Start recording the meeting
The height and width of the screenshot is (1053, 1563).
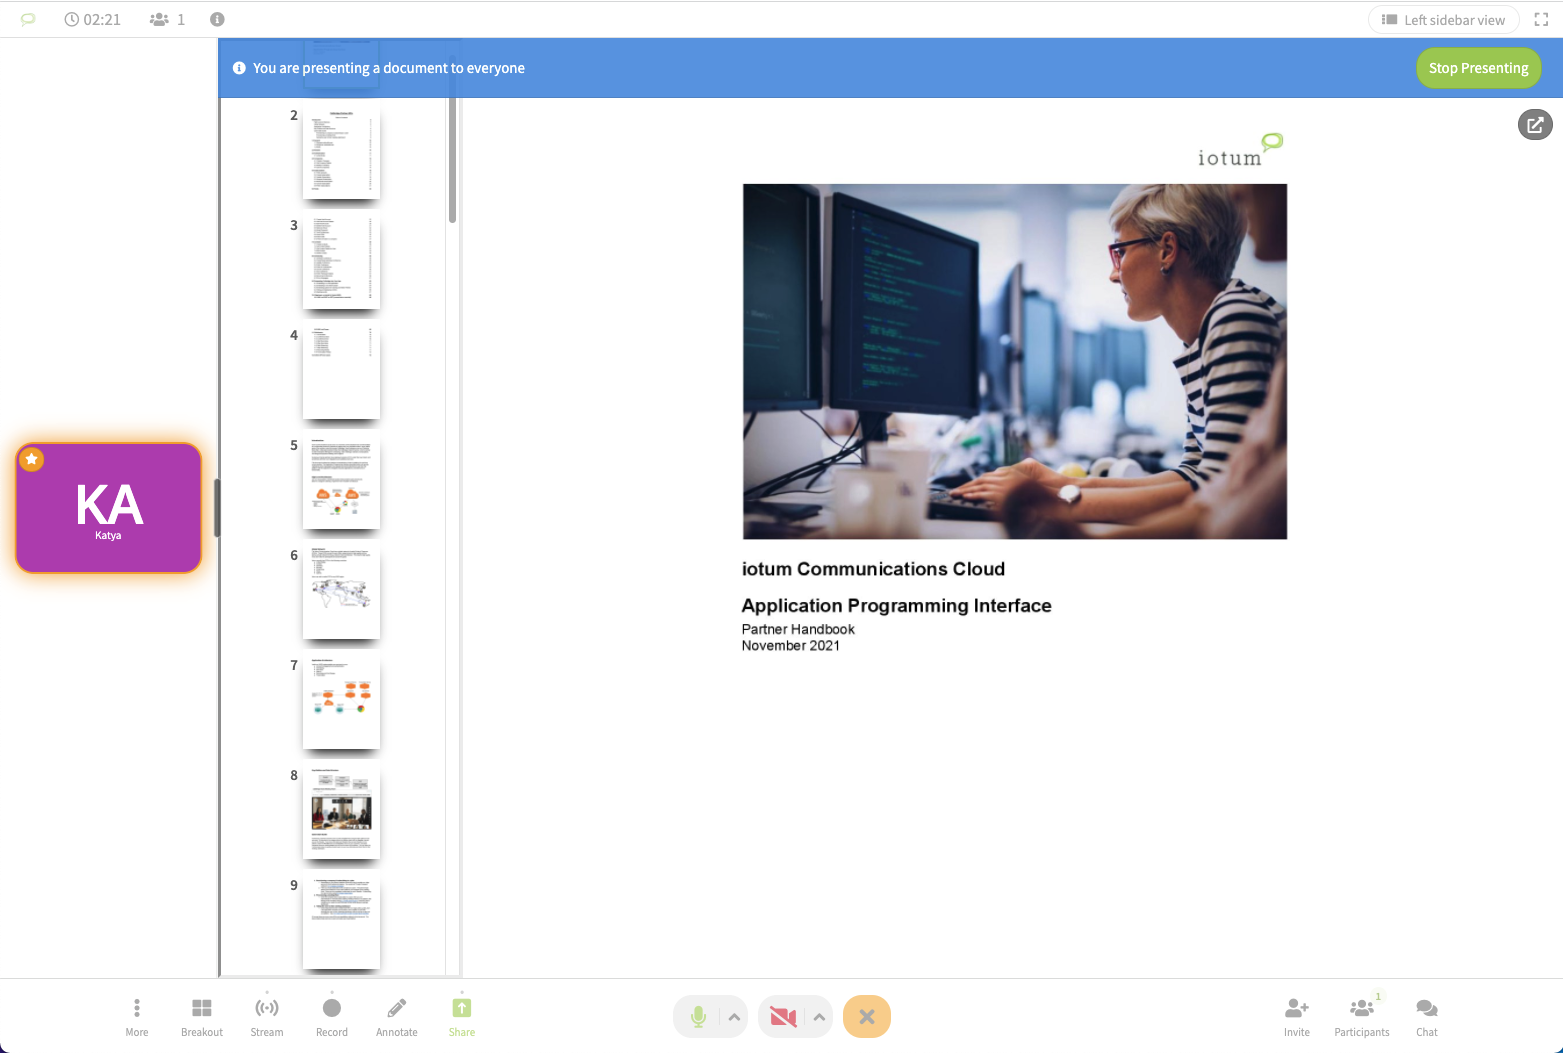tap(332, 1016)
